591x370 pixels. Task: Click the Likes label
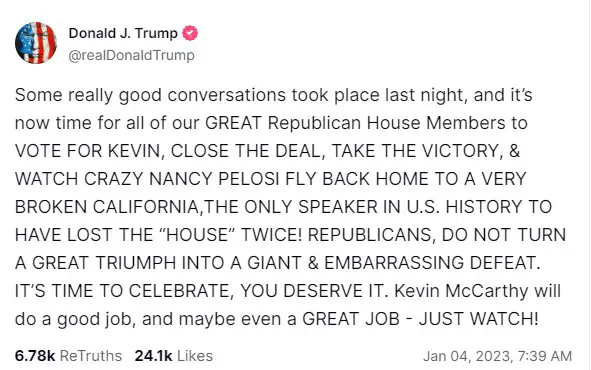tap(195, 356)
